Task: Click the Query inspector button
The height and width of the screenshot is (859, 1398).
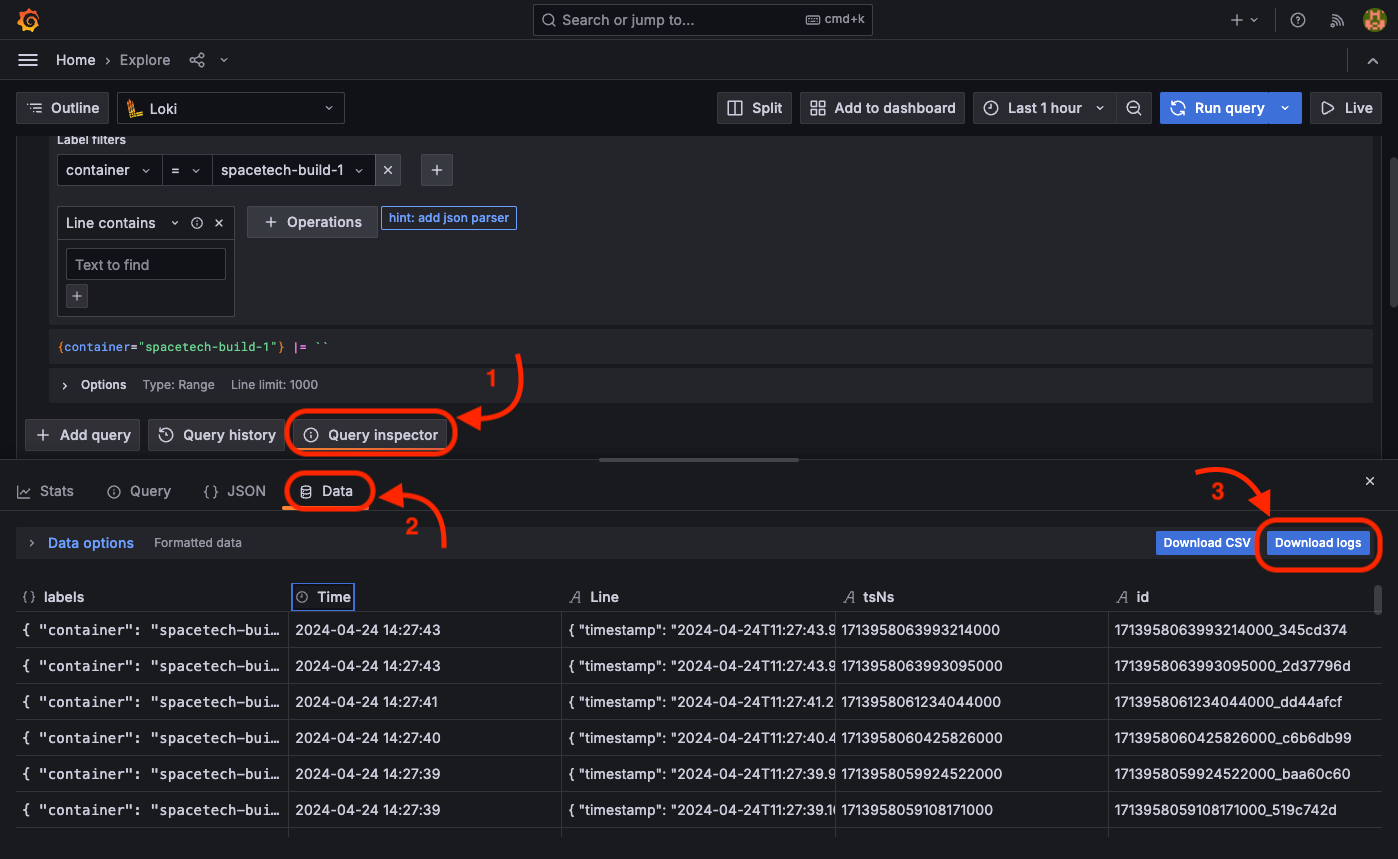Action: tap(371, 435)
